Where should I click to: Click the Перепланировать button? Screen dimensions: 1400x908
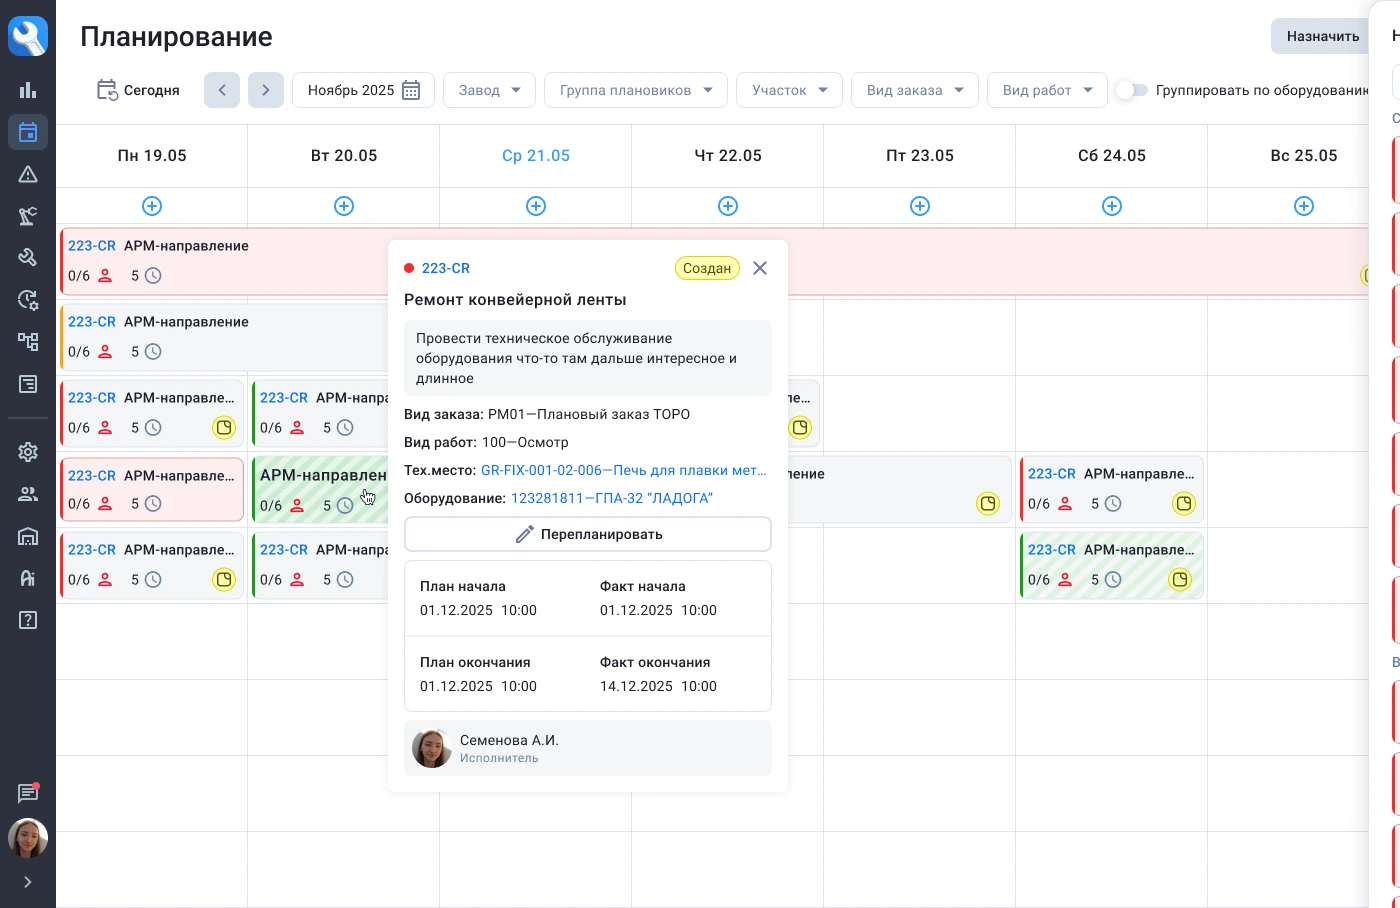pos(588,534)
